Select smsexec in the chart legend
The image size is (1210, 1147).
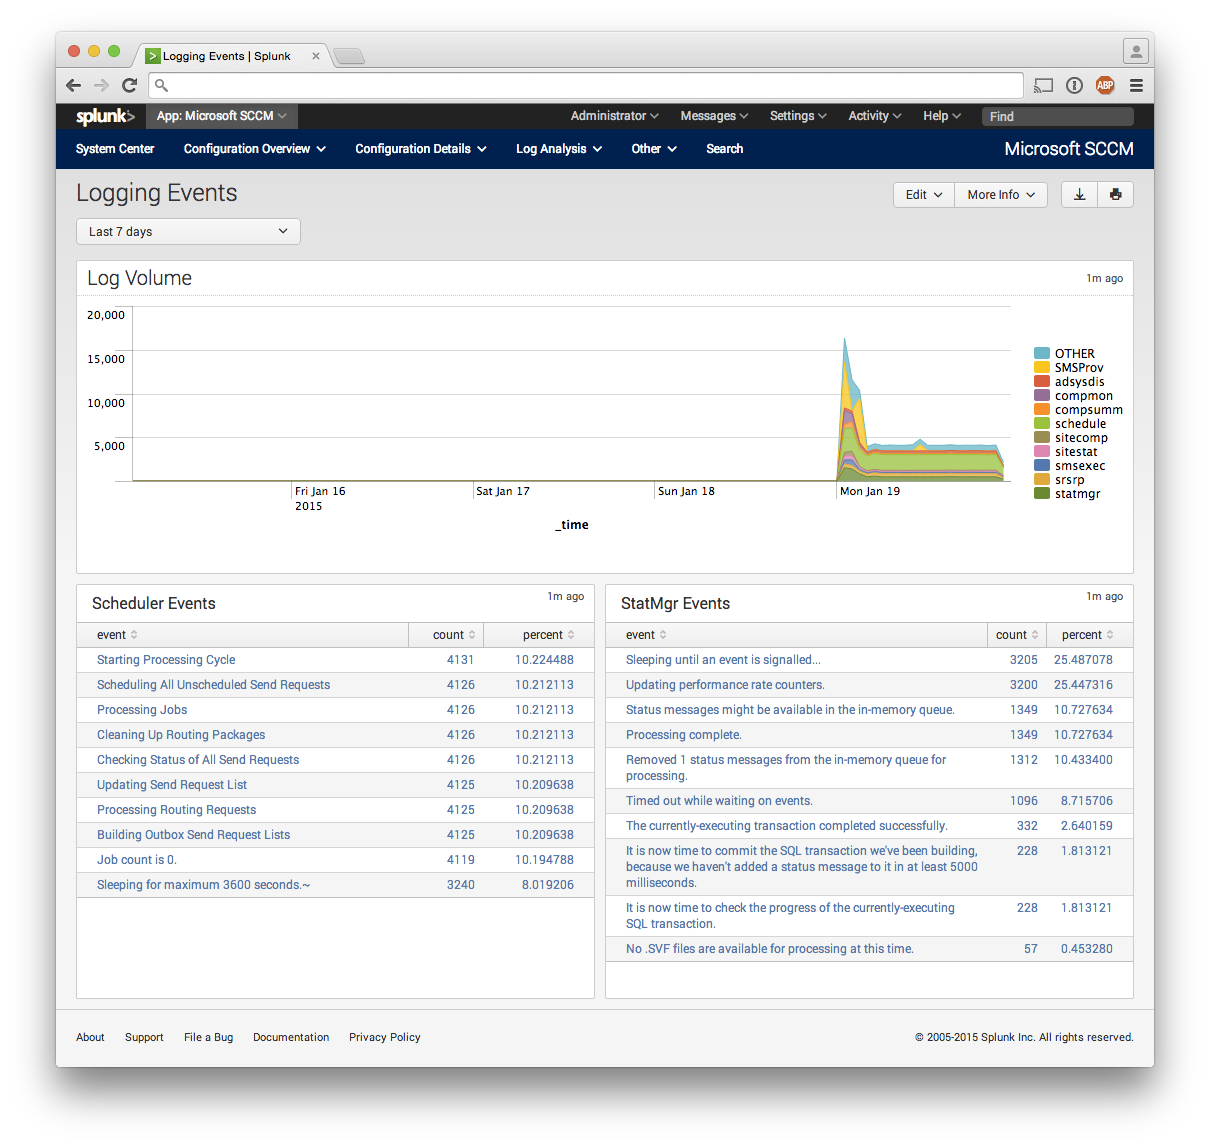coord(1080,465)
